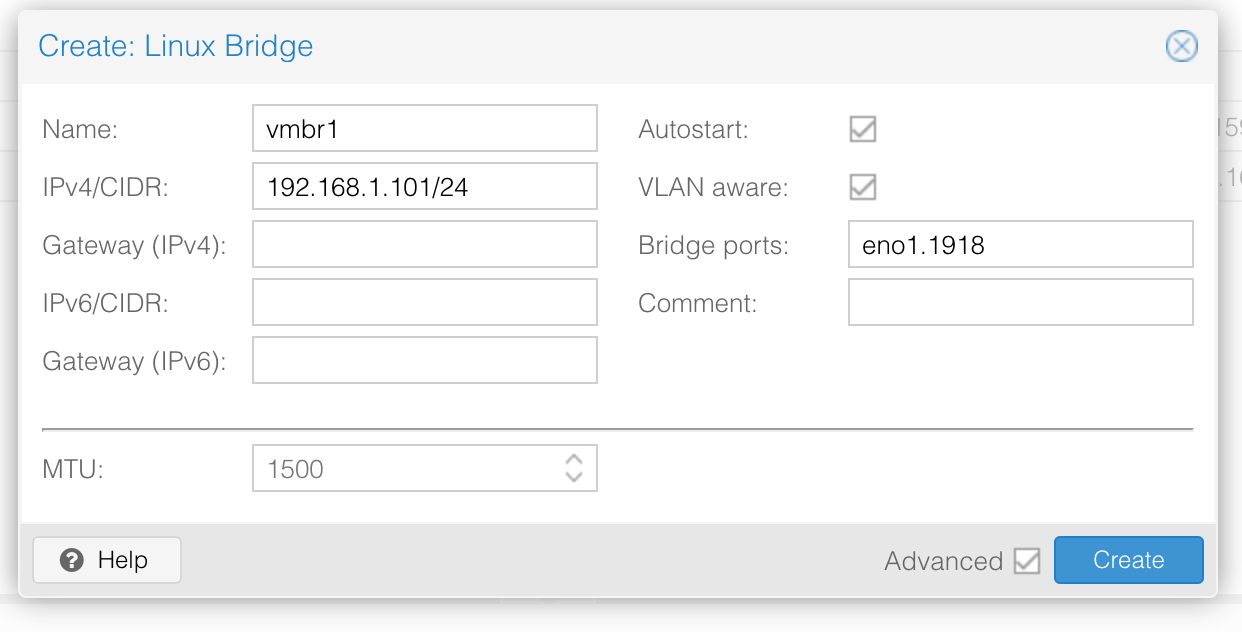Edit Bridge ports field showing eno1.1918
Image resolution: width=1242 pixels, height=632 pixels.
(1020, 245)
